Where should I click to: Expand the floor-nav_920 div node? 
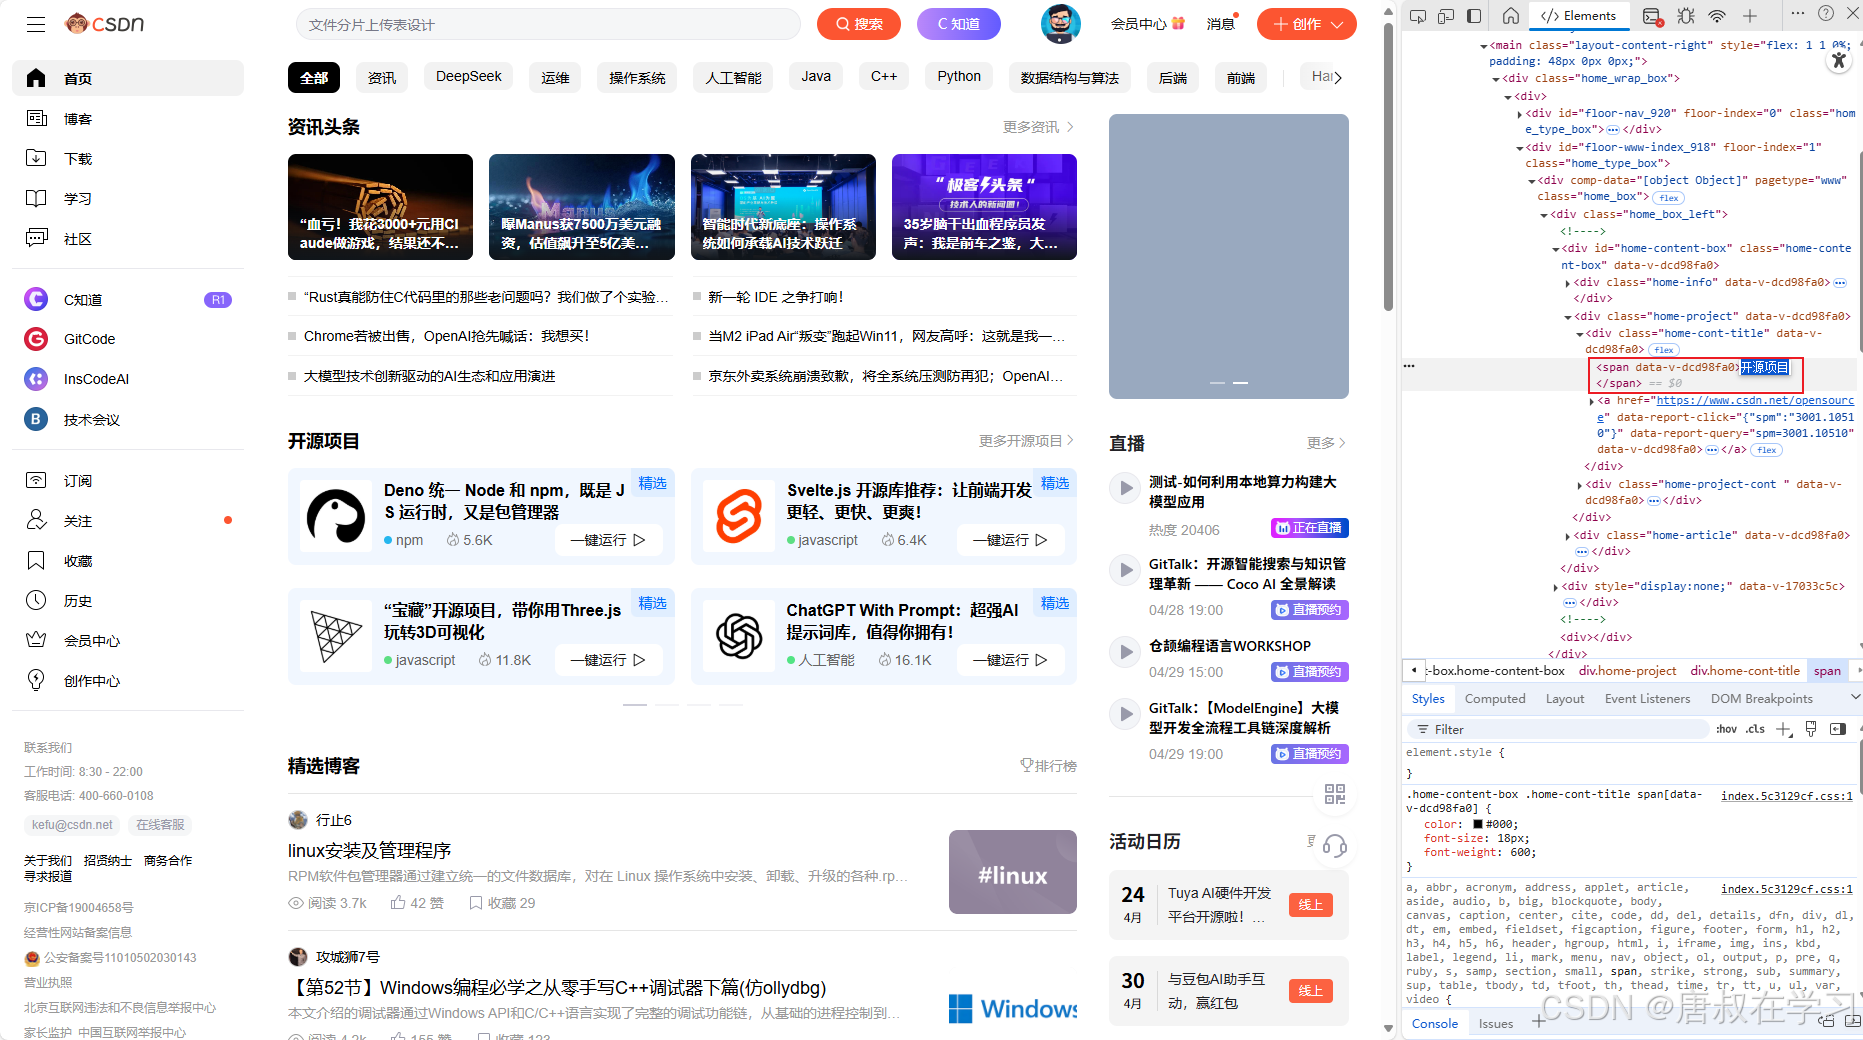click(x=1520, y=113)
